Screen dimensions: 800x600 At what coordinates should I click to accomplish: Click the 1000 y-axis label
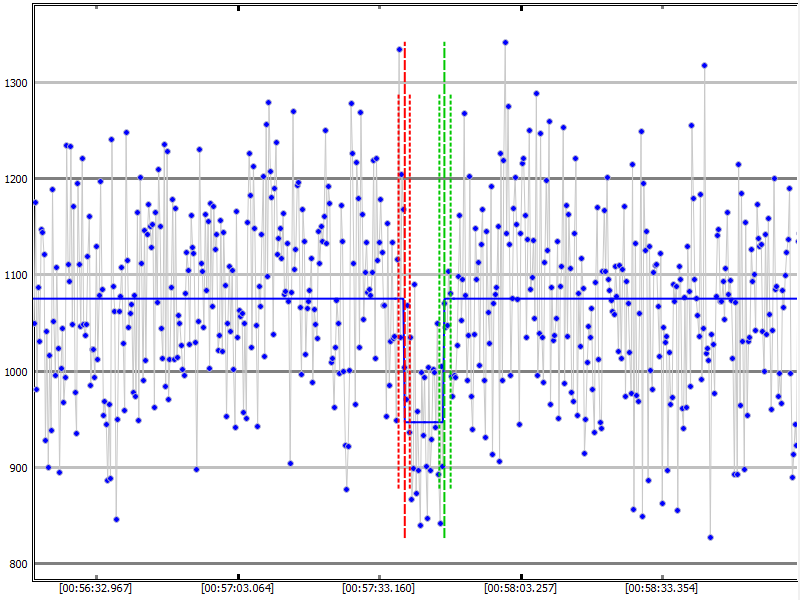coord(16,371)
